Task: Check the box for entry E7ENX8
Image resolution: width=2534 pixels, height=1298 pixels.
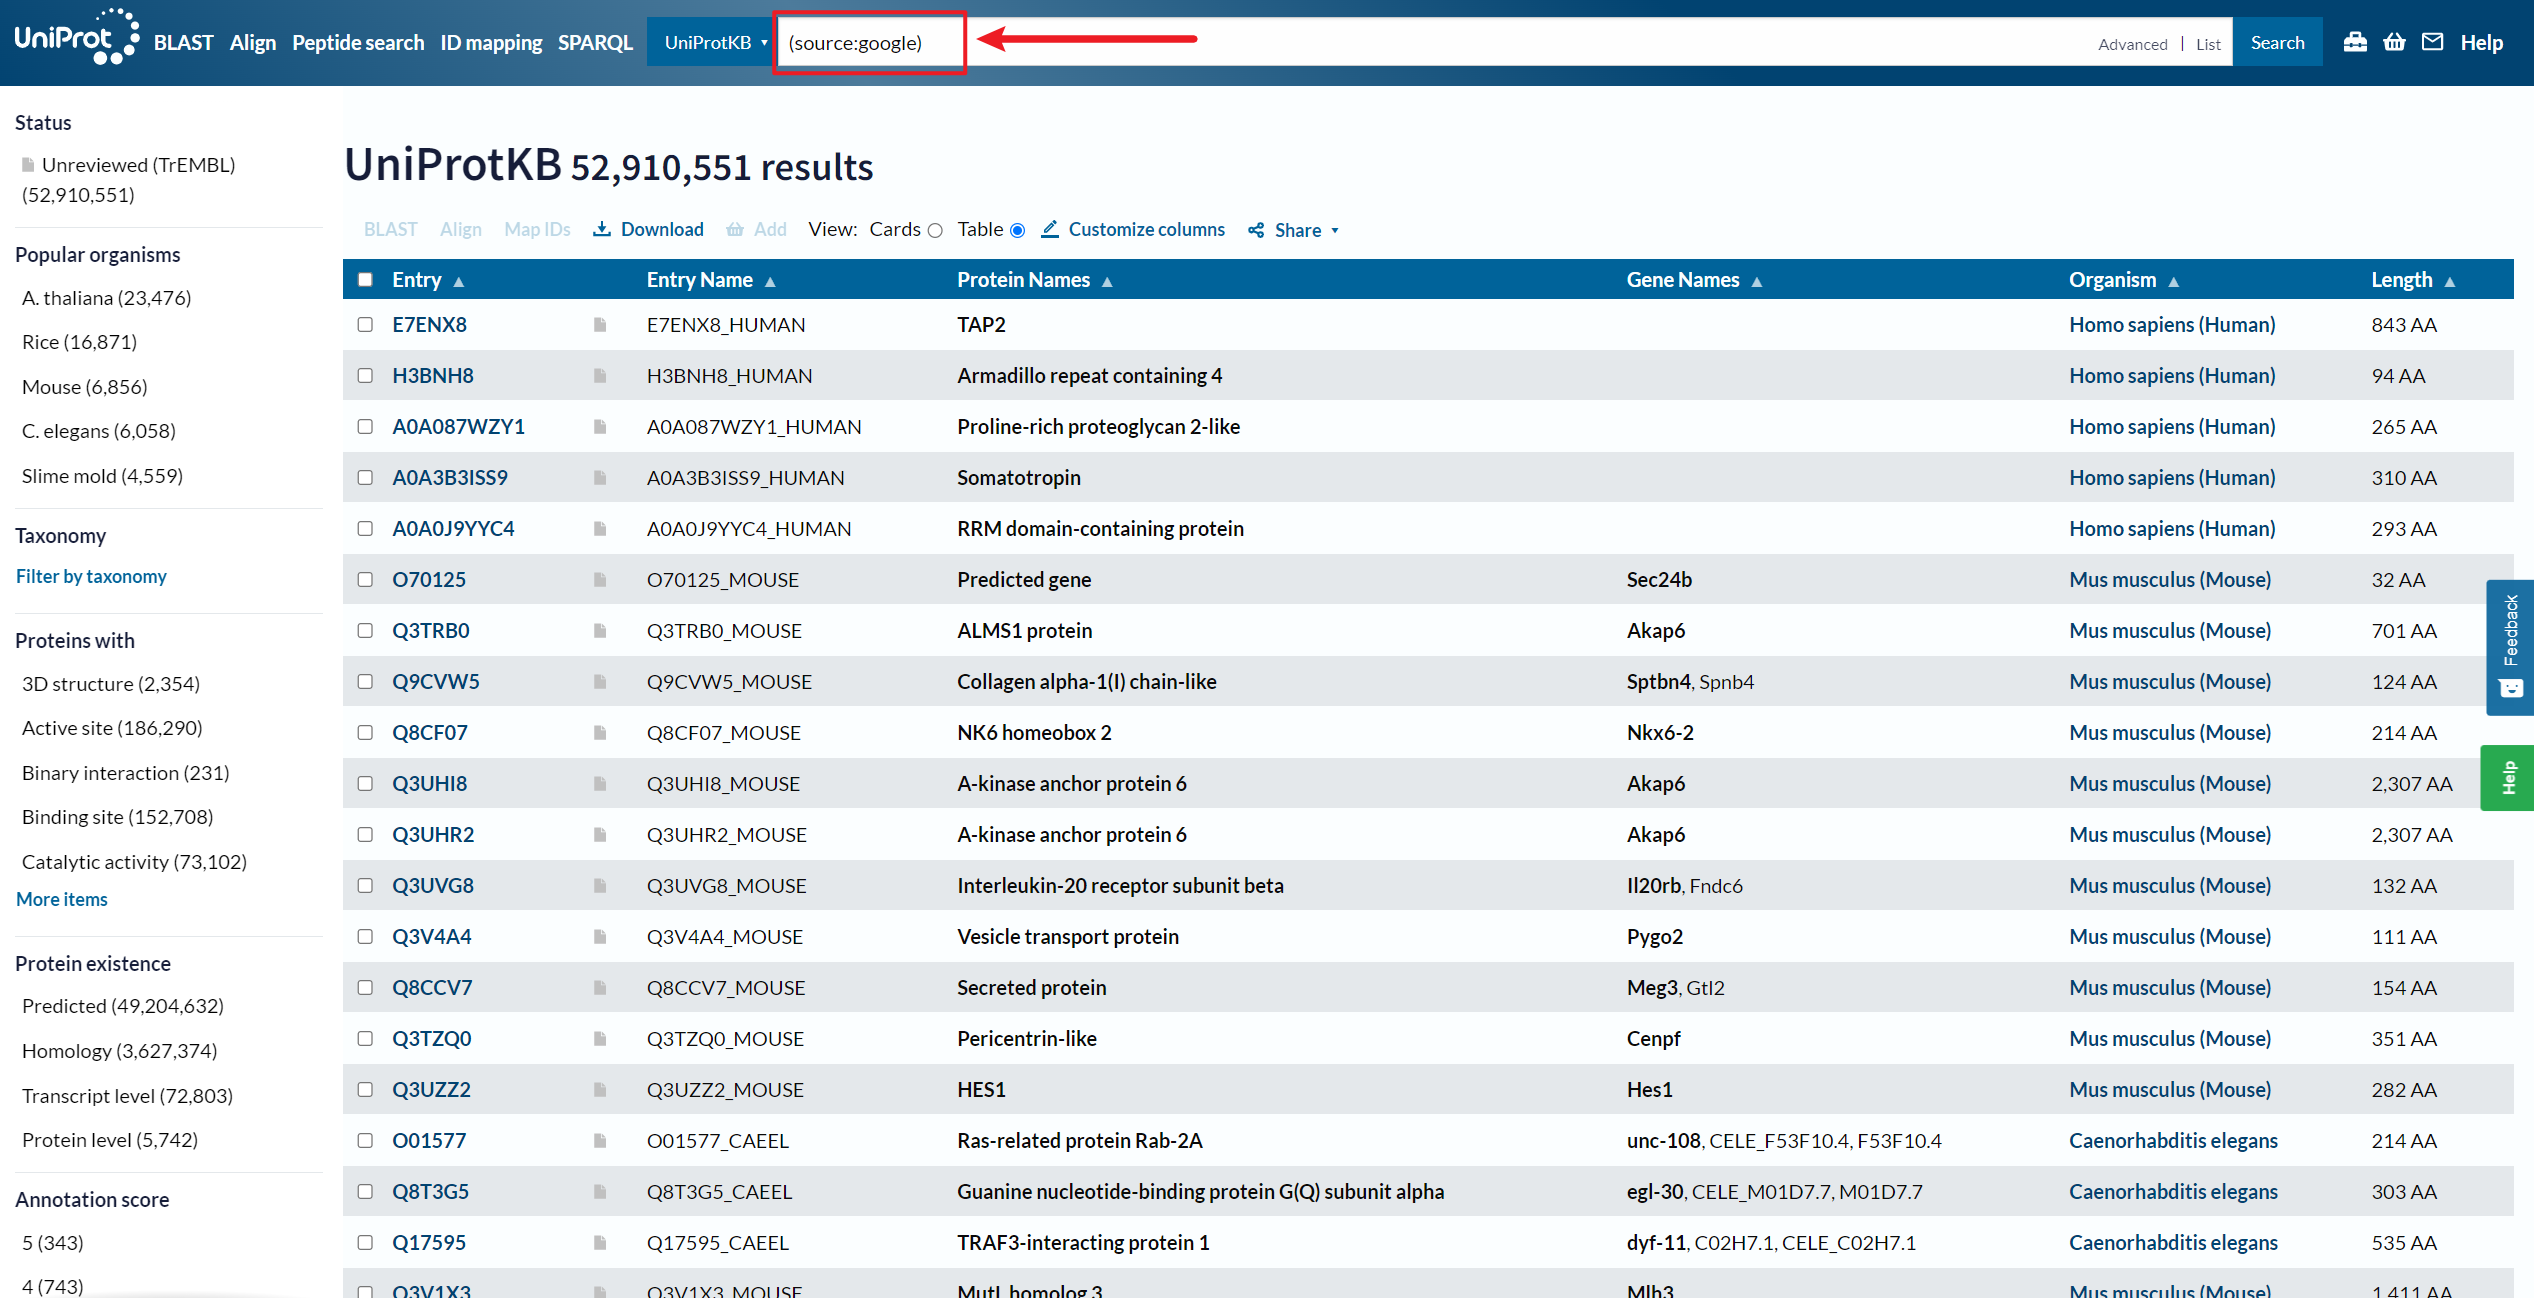Action: (x=365, y=324)
